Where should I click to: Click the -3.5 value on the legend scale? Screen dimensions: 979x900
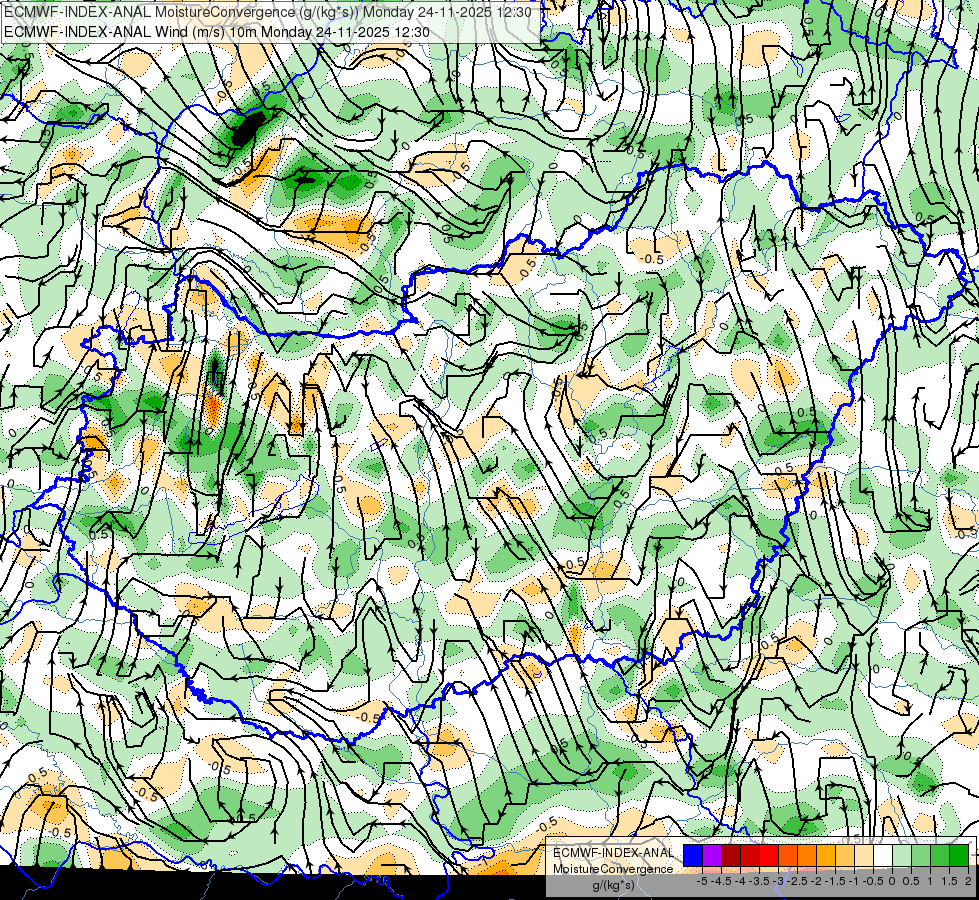click(760, 881)
